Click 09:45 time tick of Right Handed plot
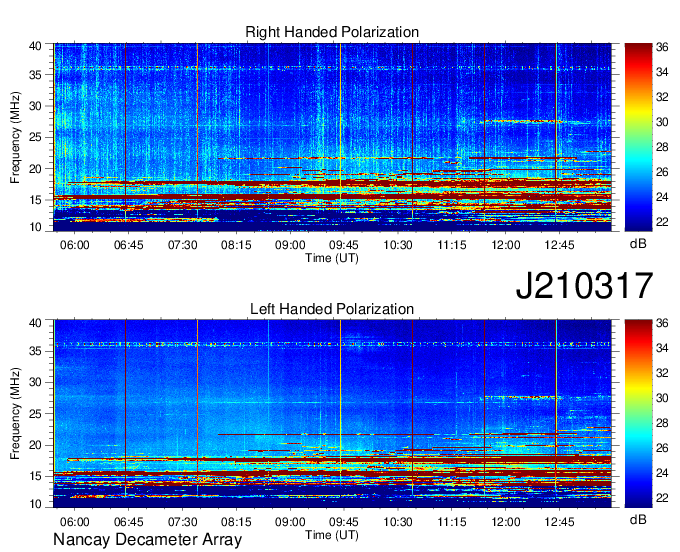This screenshot has width=680, height=552. coord(344,245)
